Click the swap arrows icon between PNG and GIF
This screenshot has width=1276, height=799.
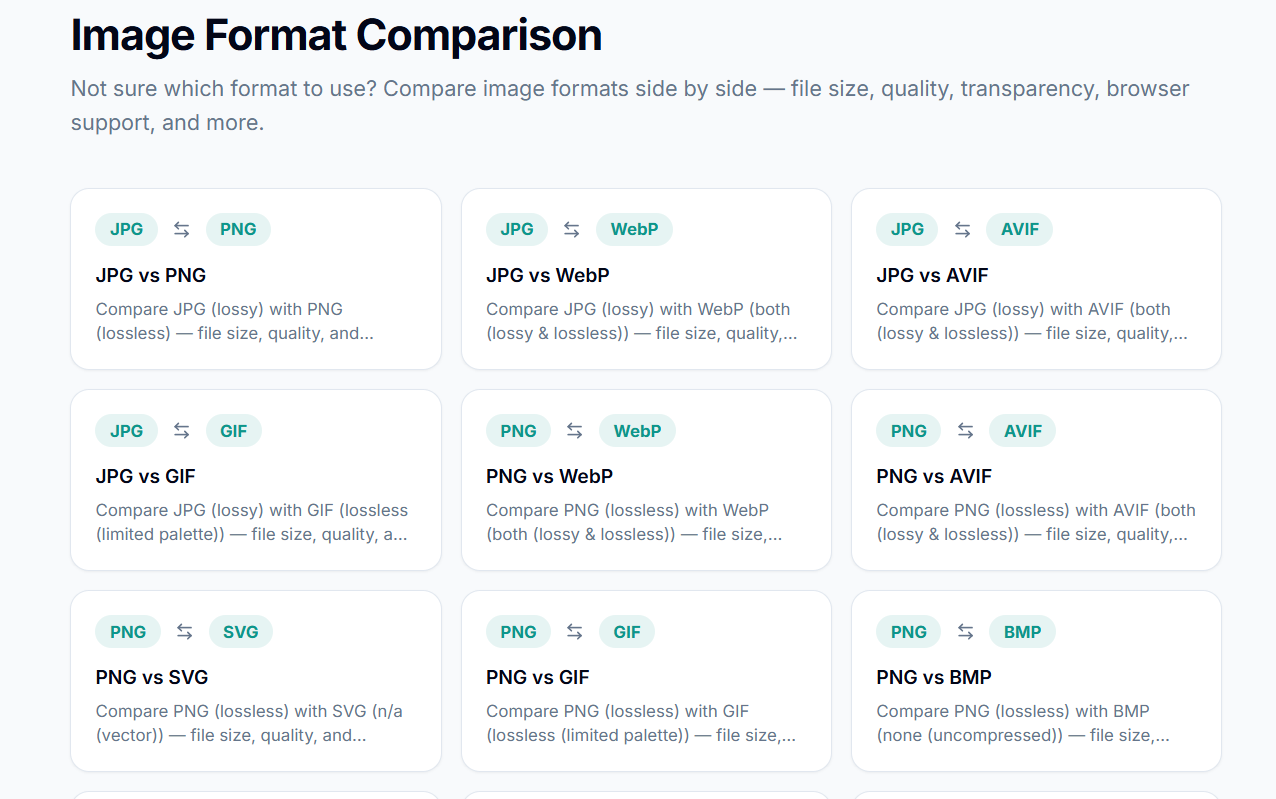pyautogui.click(x=574, y=631)
